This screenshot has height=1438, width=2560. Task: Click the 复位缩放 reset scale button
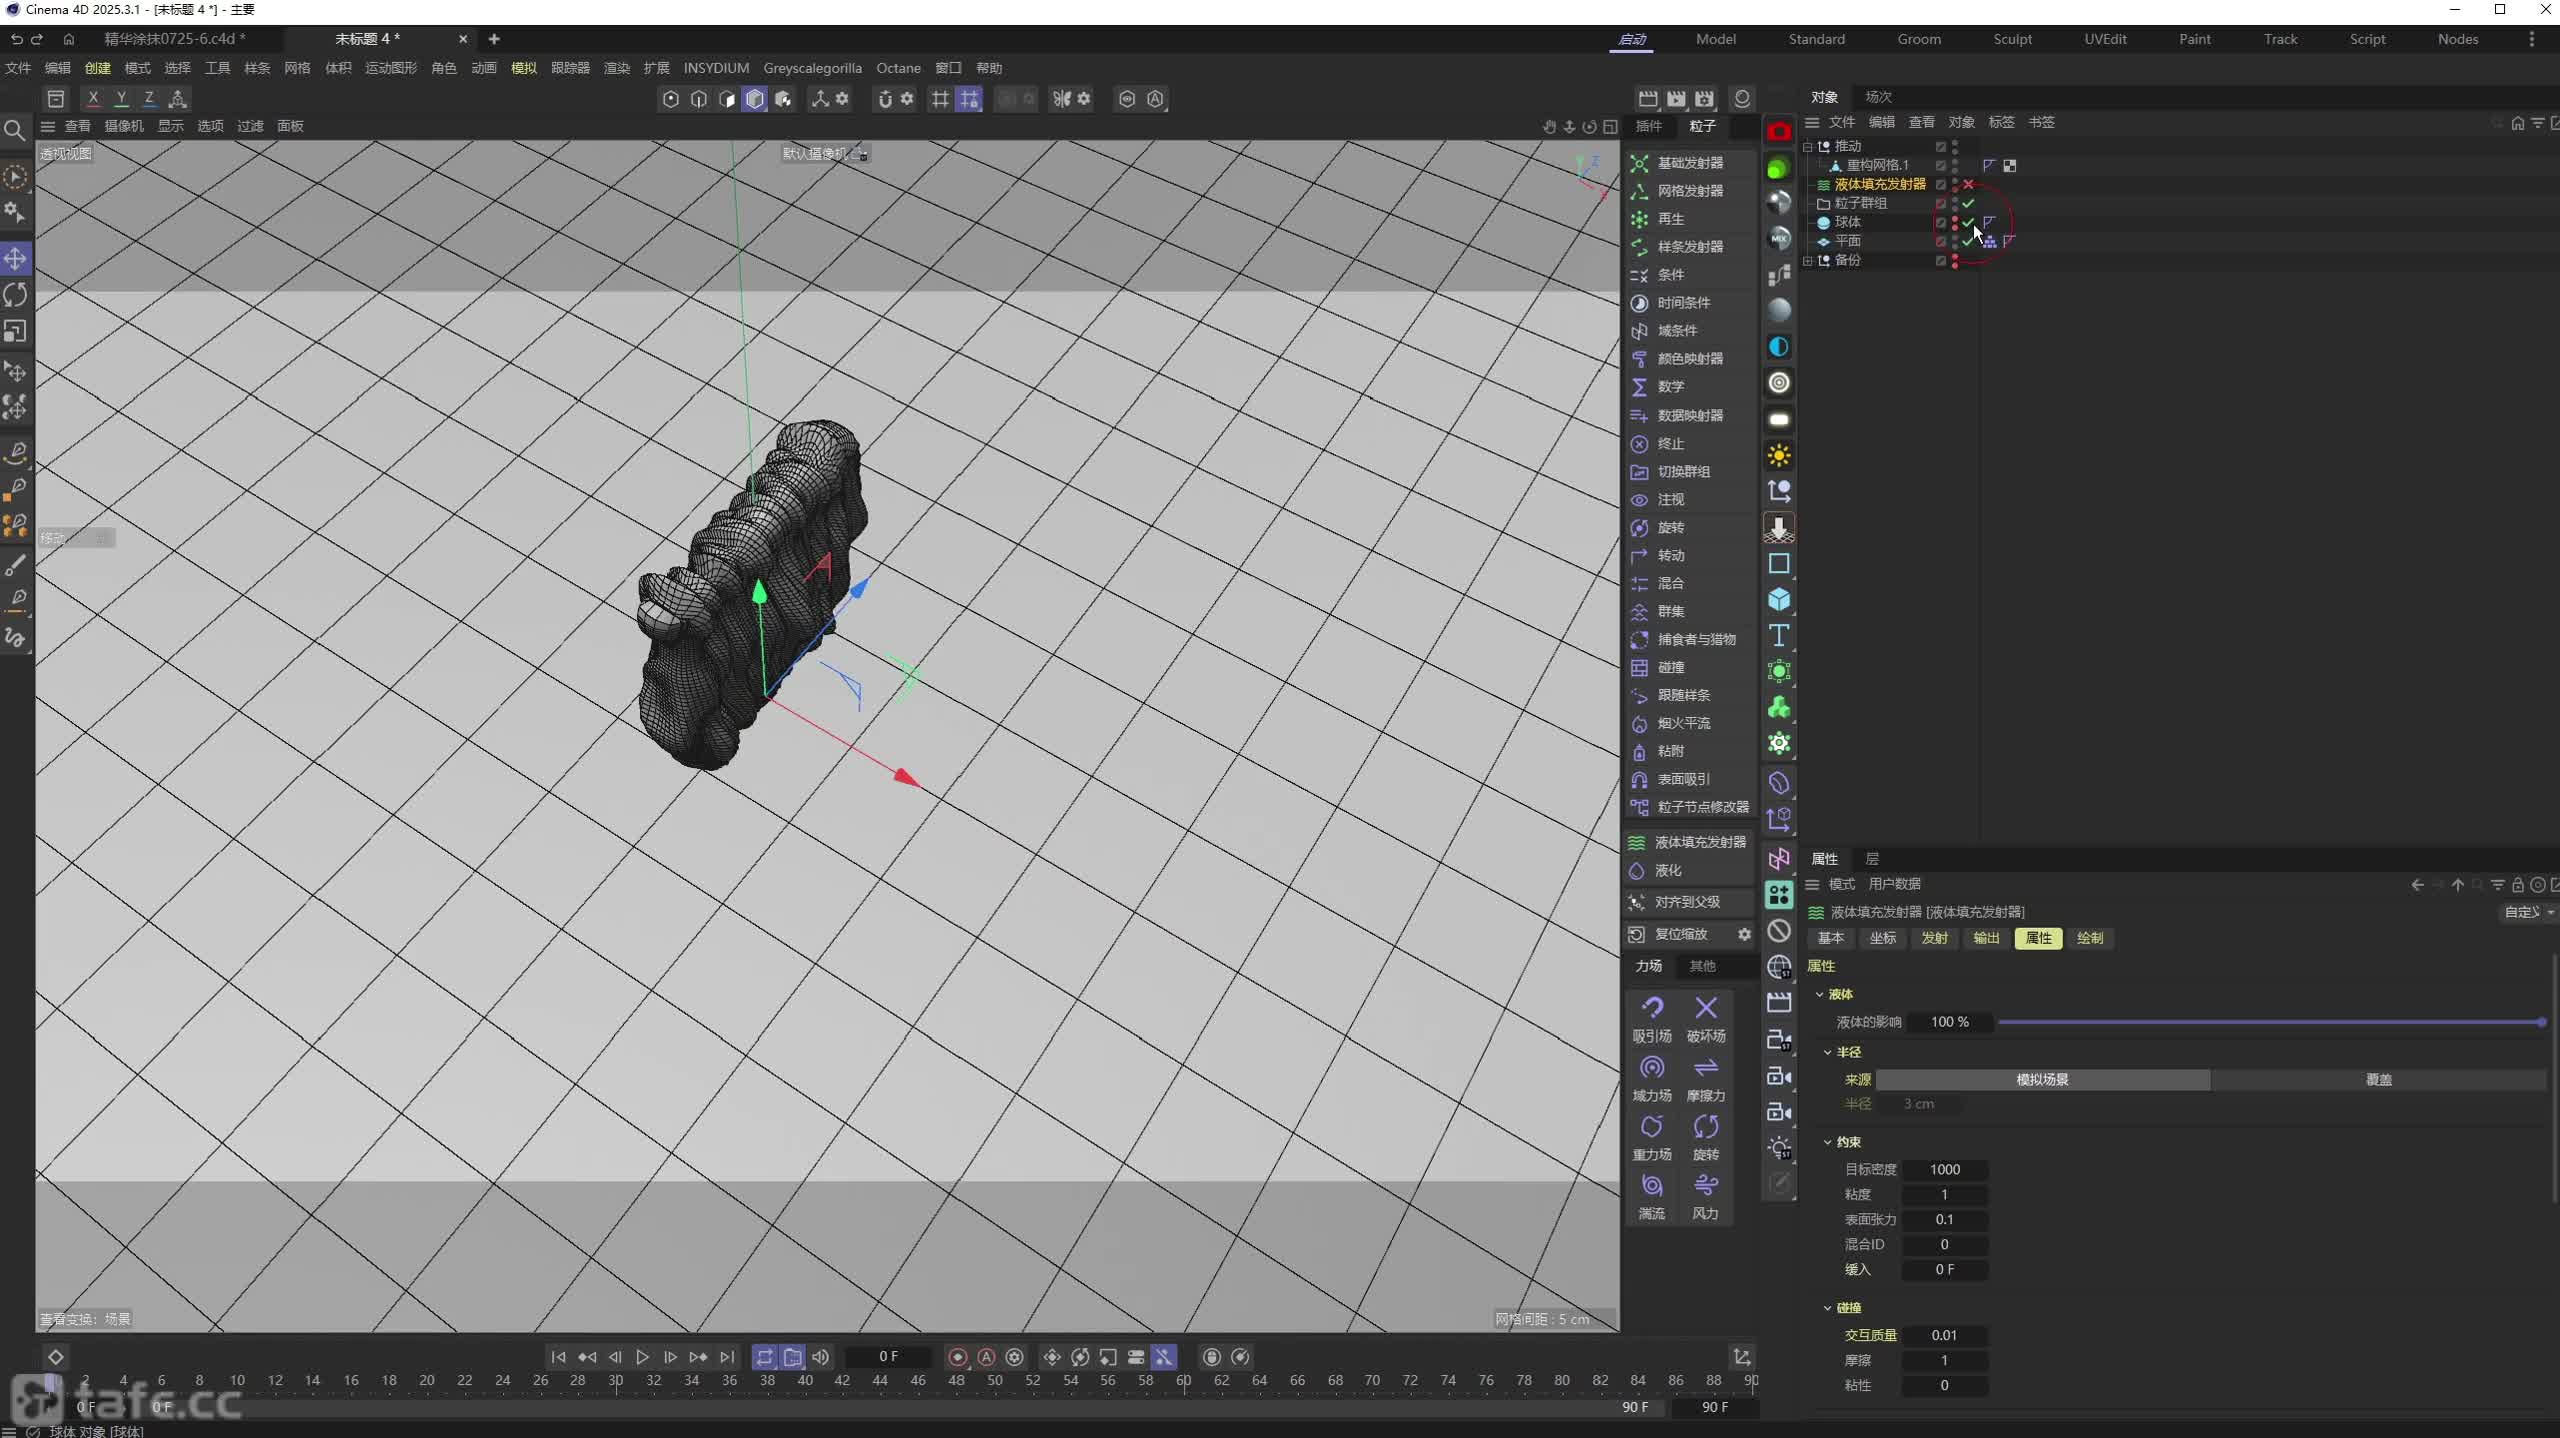point(1680,934)
